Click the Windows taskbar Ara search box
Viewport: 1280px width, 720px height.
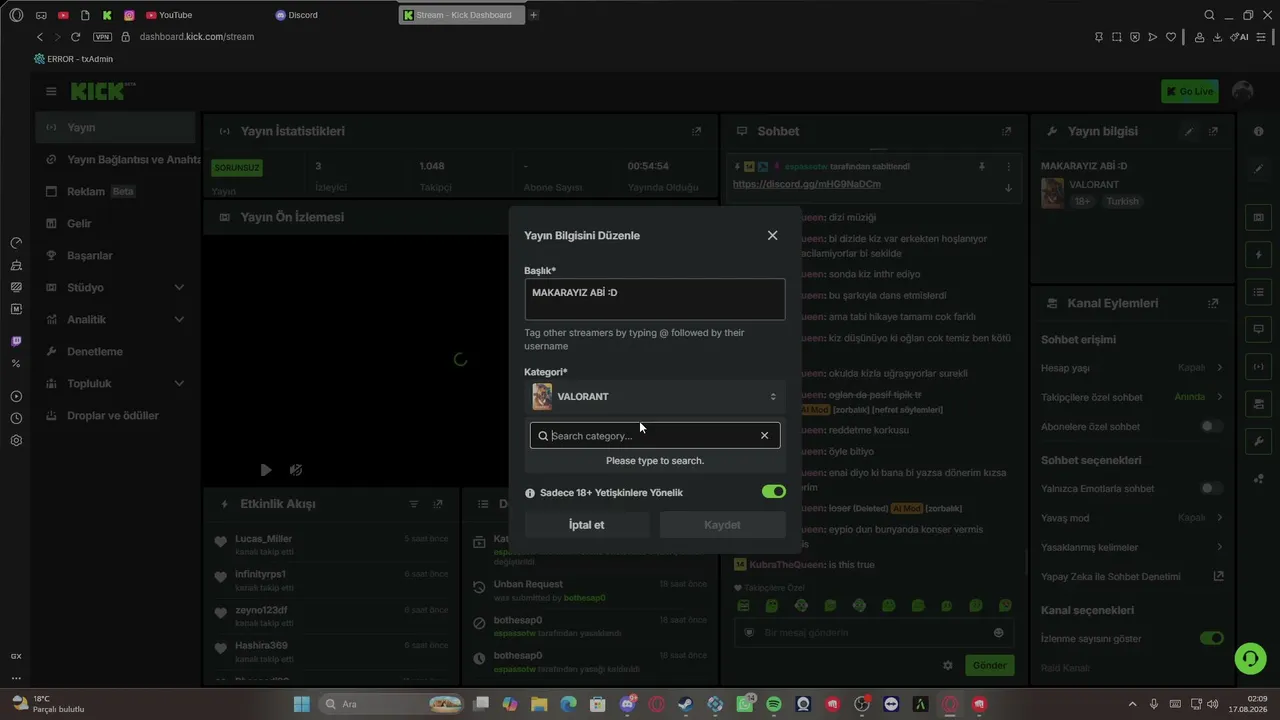pyautogui.click(x=390, y=704)
